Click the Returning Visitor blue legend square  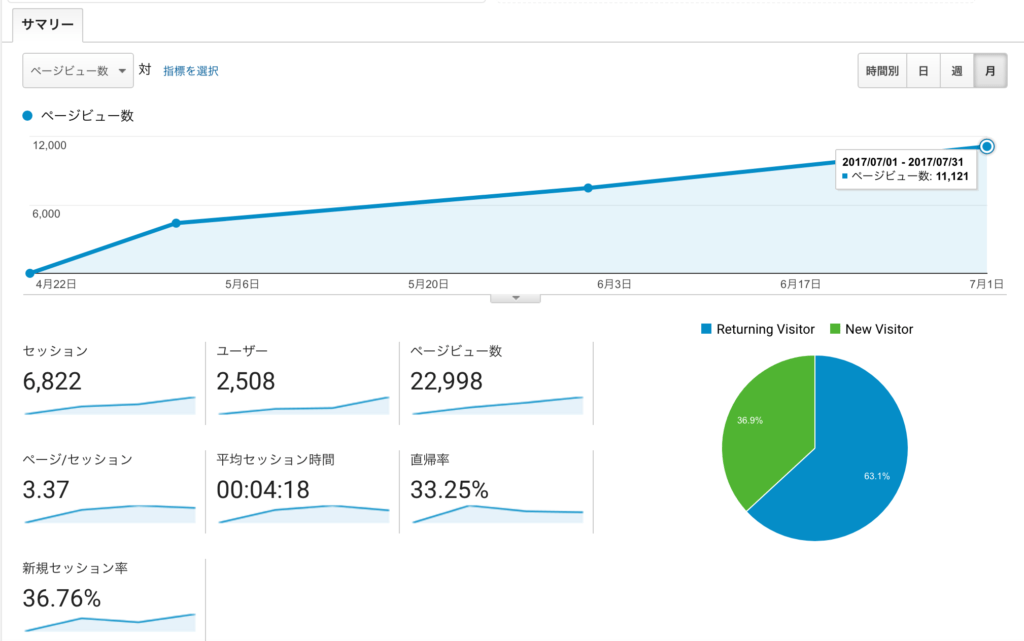point(706,329)
